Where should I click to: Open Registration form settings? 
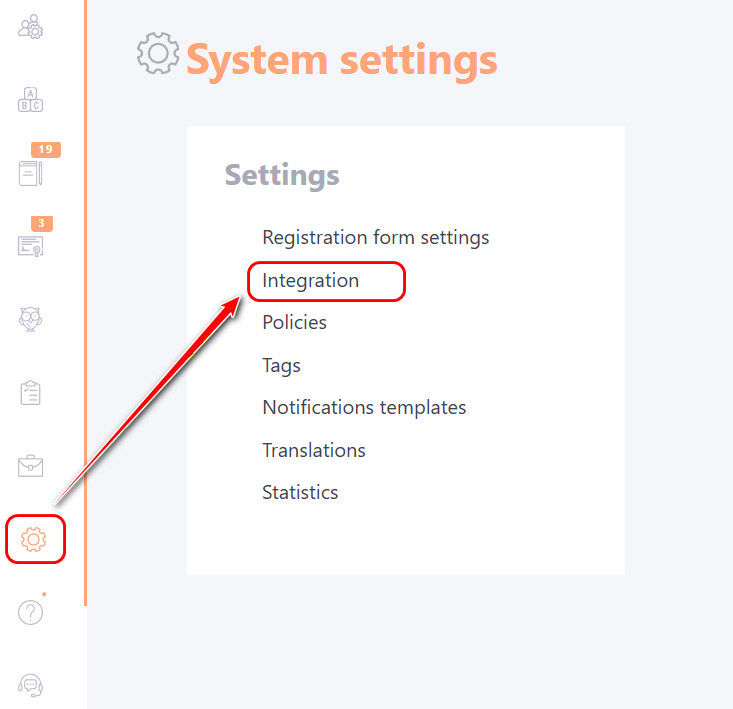click(x=375, y=238)
